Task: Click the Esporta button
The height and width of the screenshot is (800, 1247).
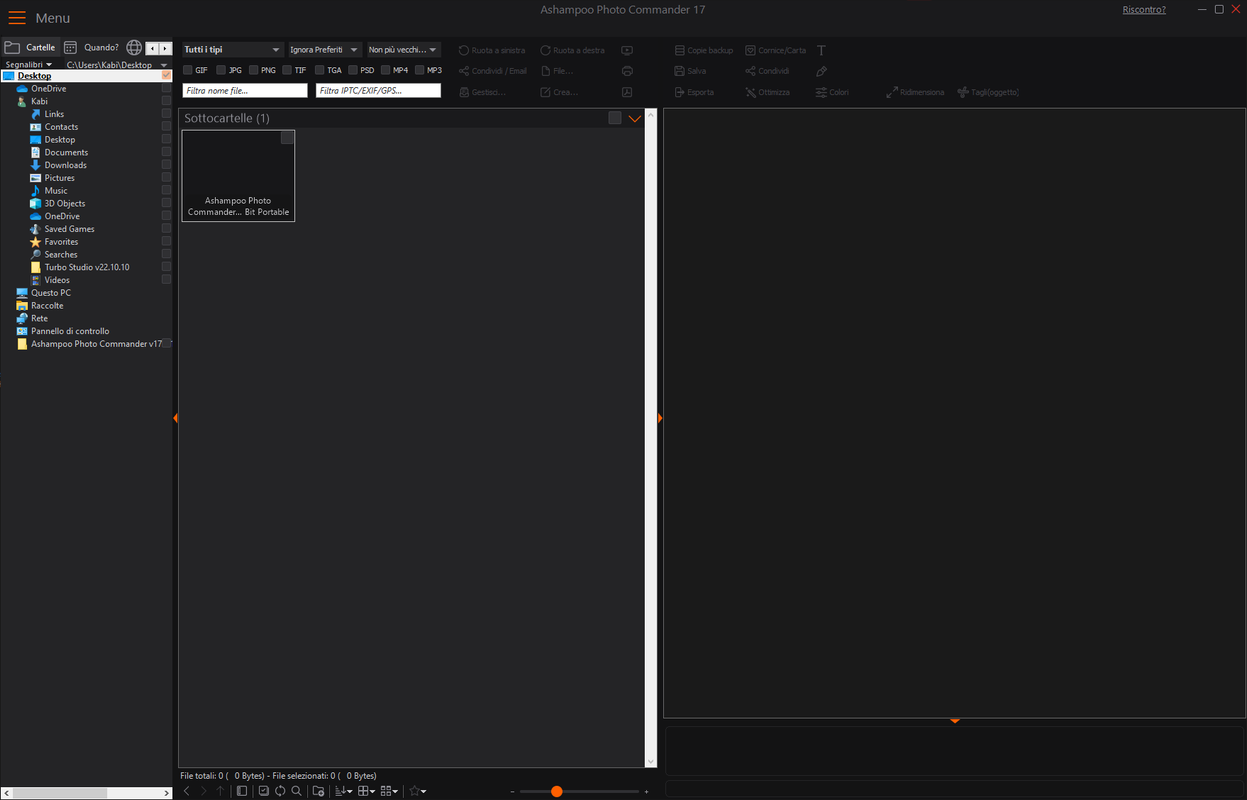Action: [x=694, y=92]
